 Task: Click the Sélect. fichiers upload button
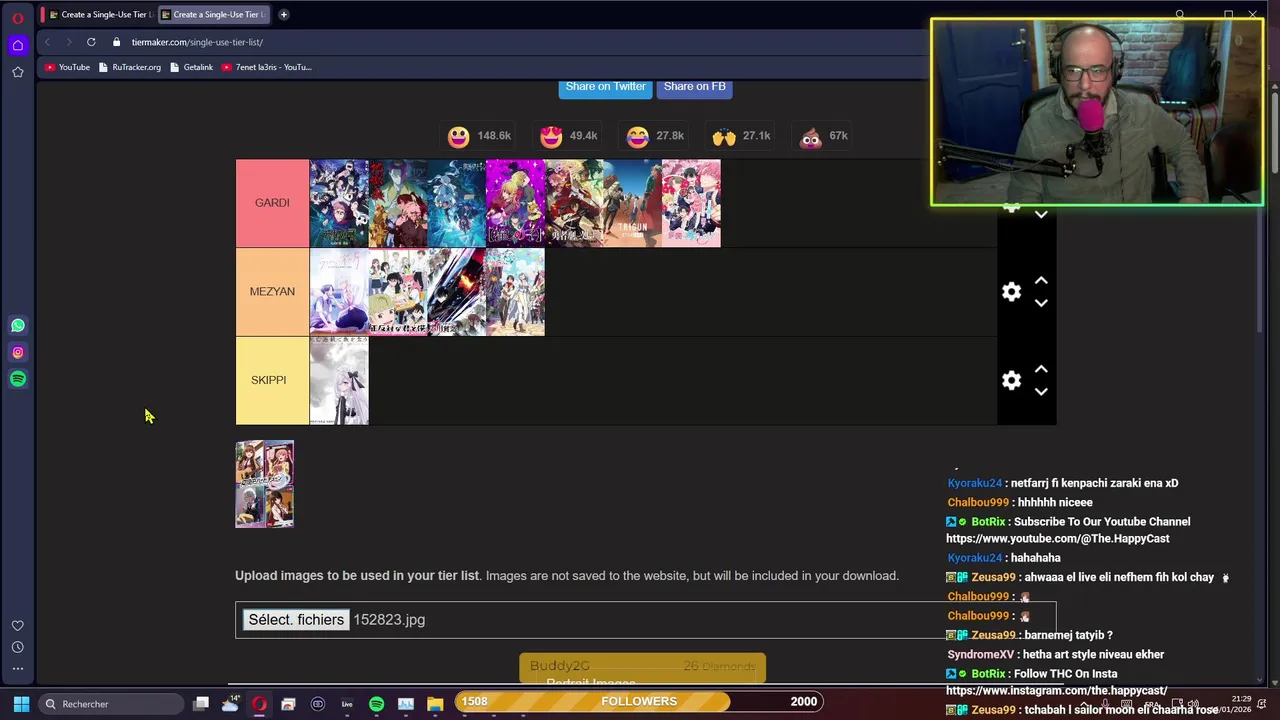tap(296, 620)
